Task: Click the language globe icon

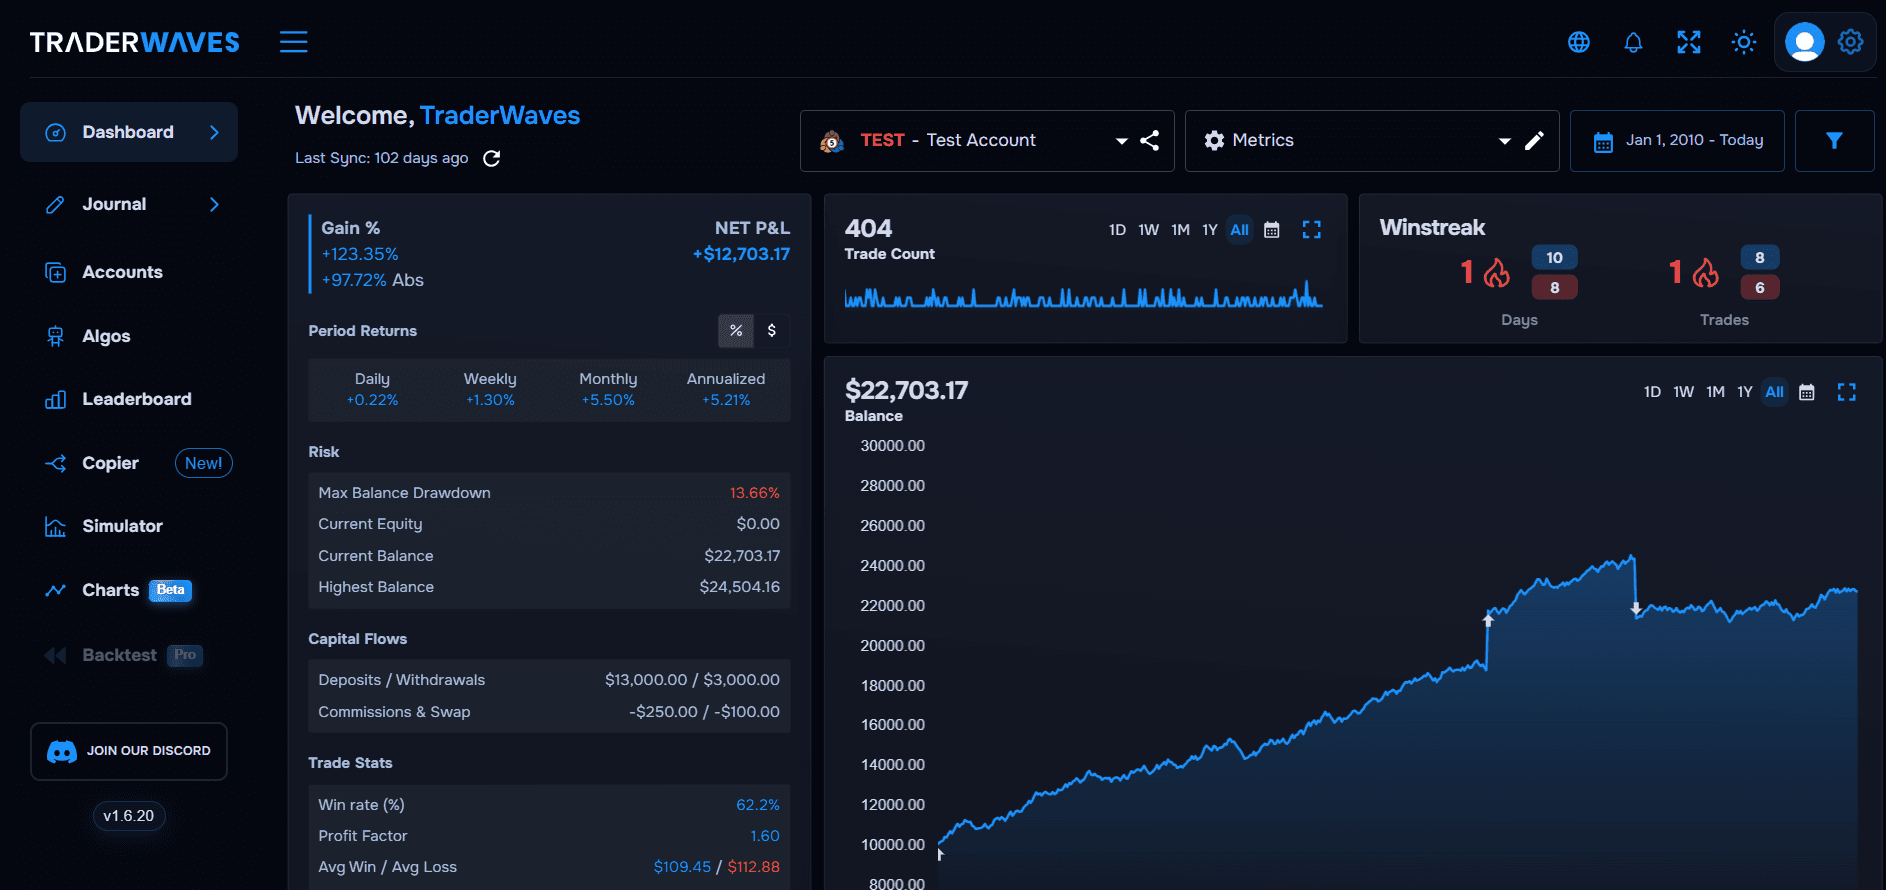Action: point(1578,42)
